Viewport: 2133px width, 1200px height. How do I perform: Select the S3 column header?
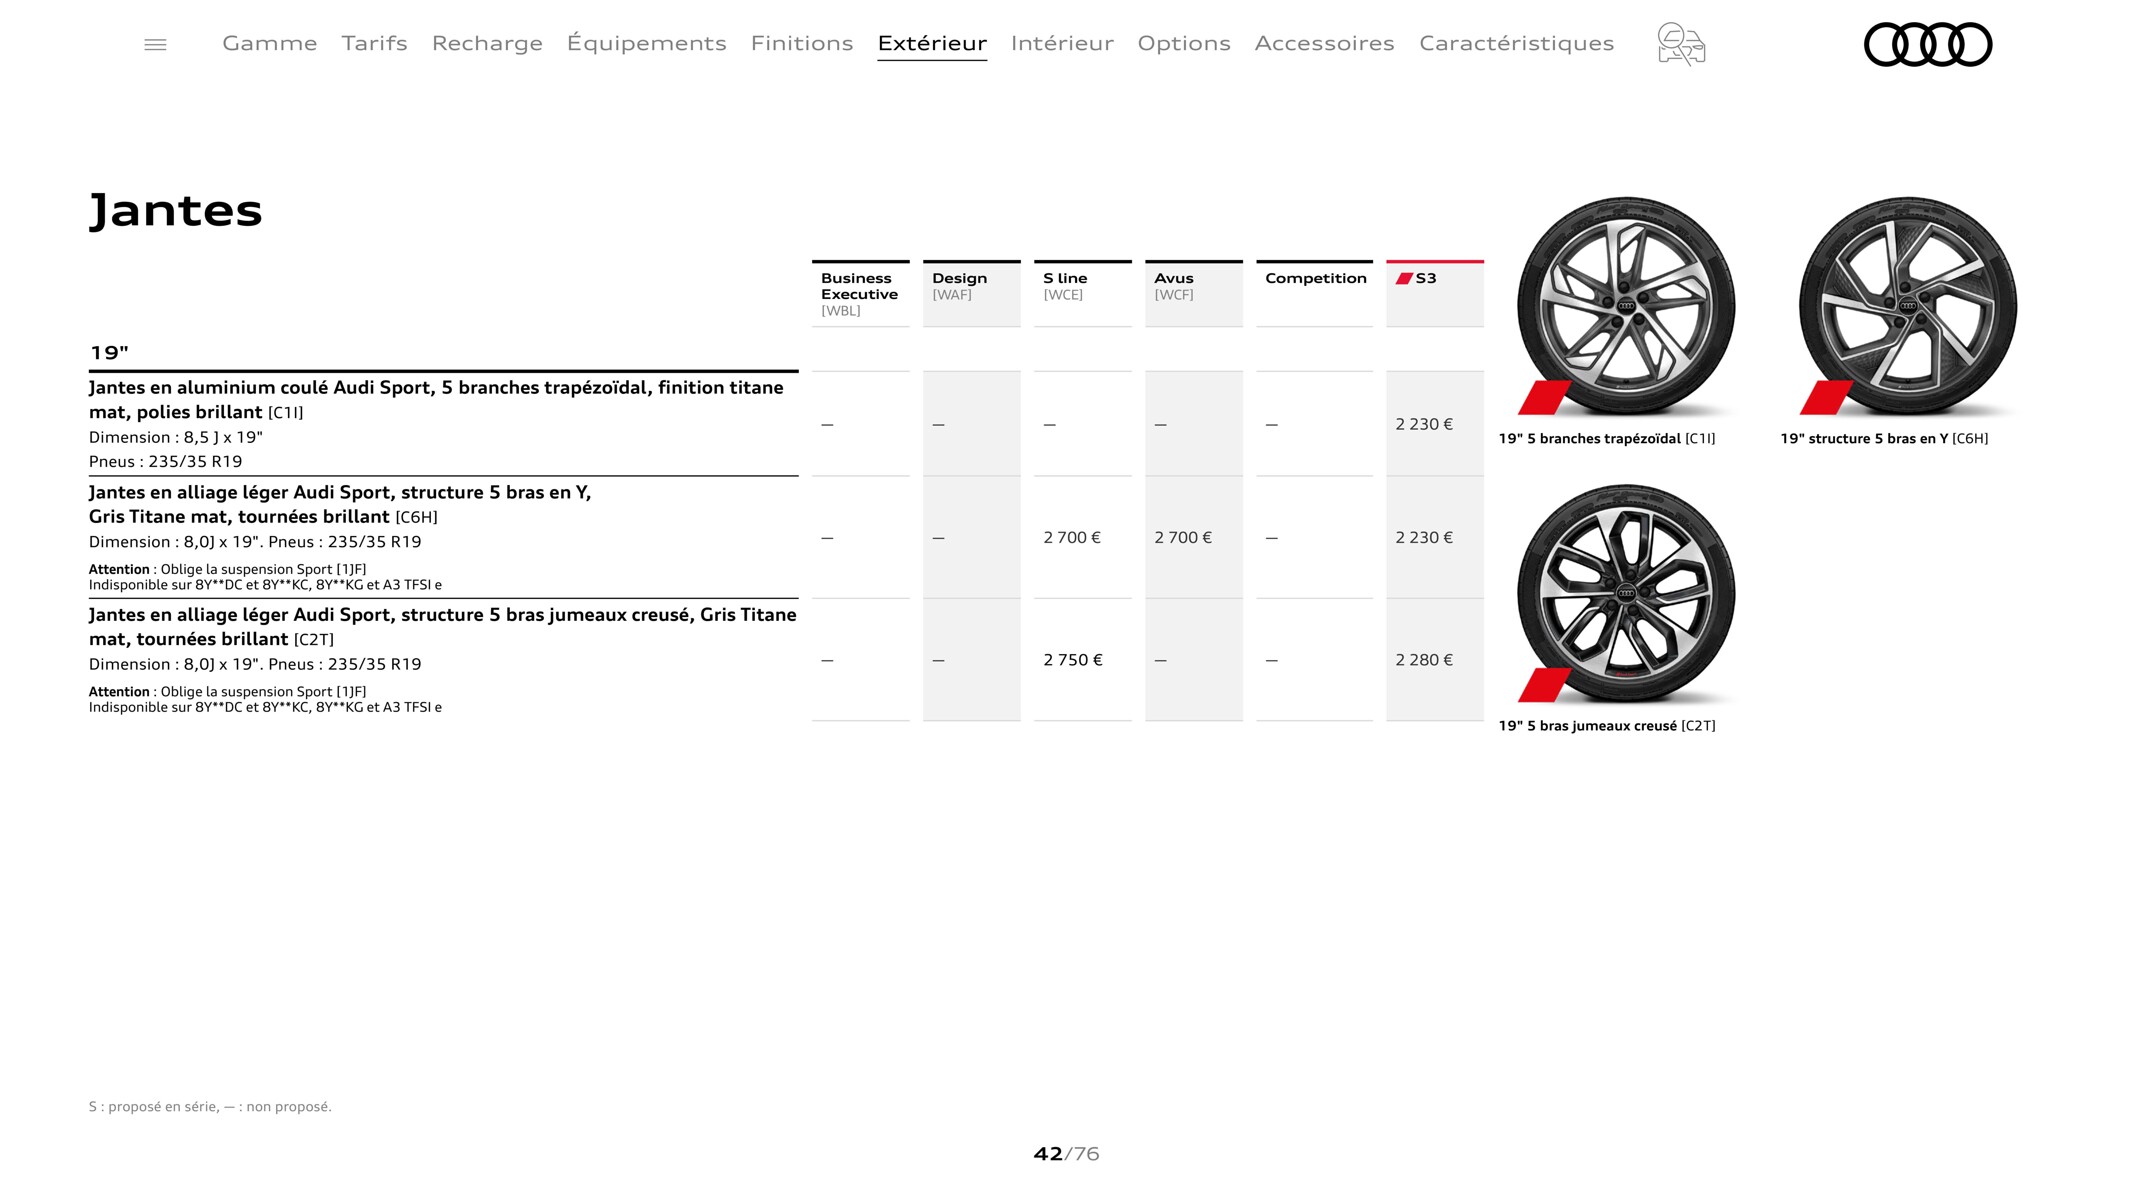pos(1434,294)
